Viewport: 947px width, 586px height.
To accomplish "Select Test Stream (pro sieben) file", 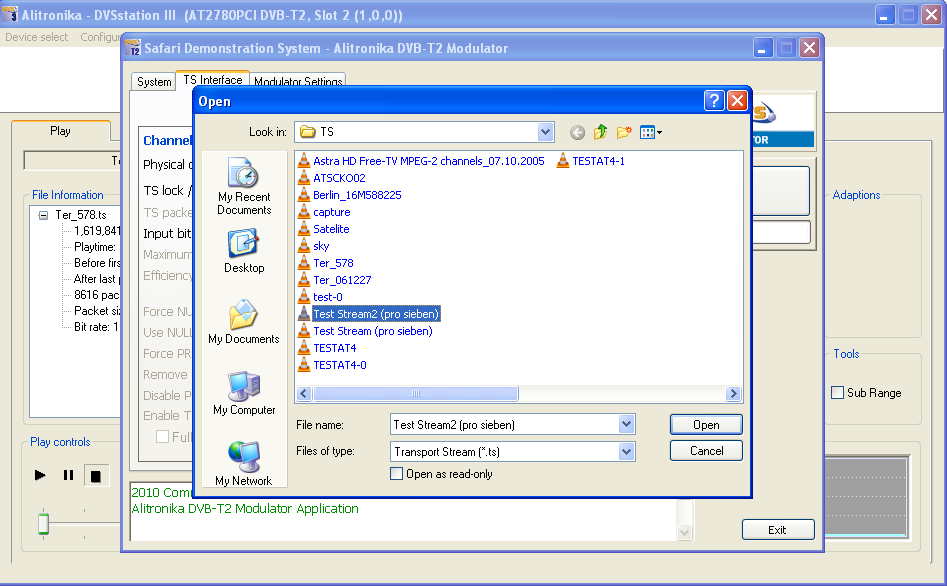I will pyautogui.click(x=365, y=331).
